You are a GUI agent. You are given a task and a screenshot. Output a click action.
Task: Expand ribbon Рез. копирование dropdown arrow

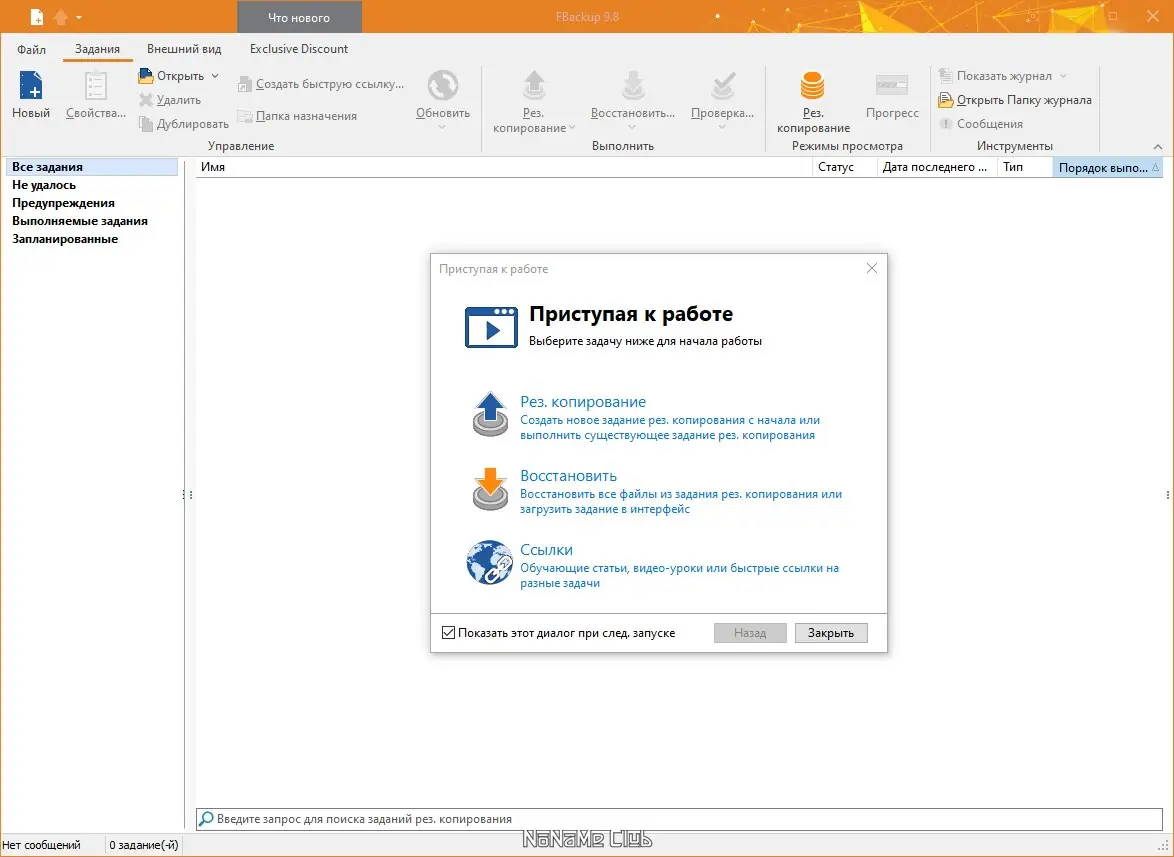click(x=572, y=127)
